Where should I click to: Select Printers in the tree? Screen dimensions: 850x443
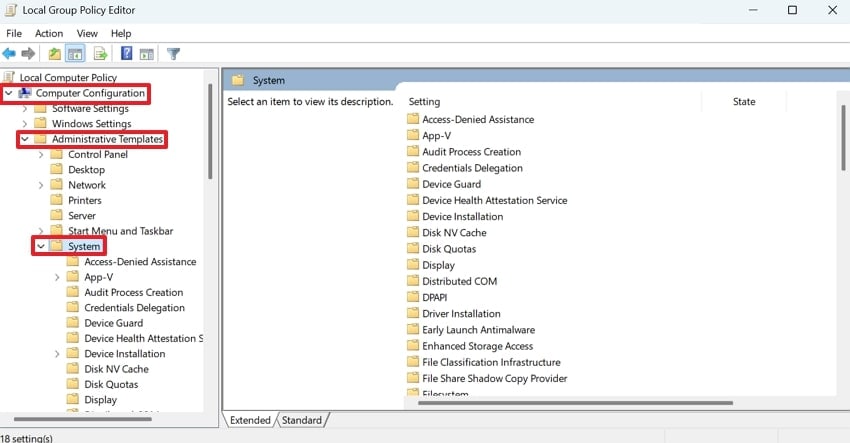point(85,200)
